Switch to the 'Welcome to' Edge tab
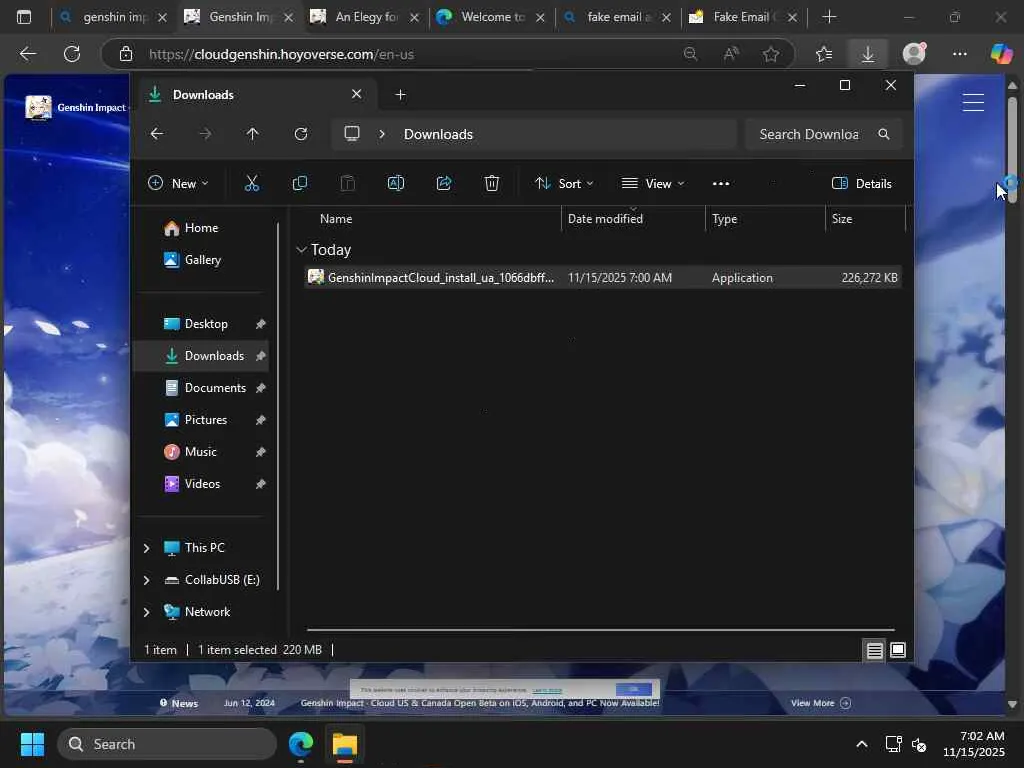 point(491,17)
